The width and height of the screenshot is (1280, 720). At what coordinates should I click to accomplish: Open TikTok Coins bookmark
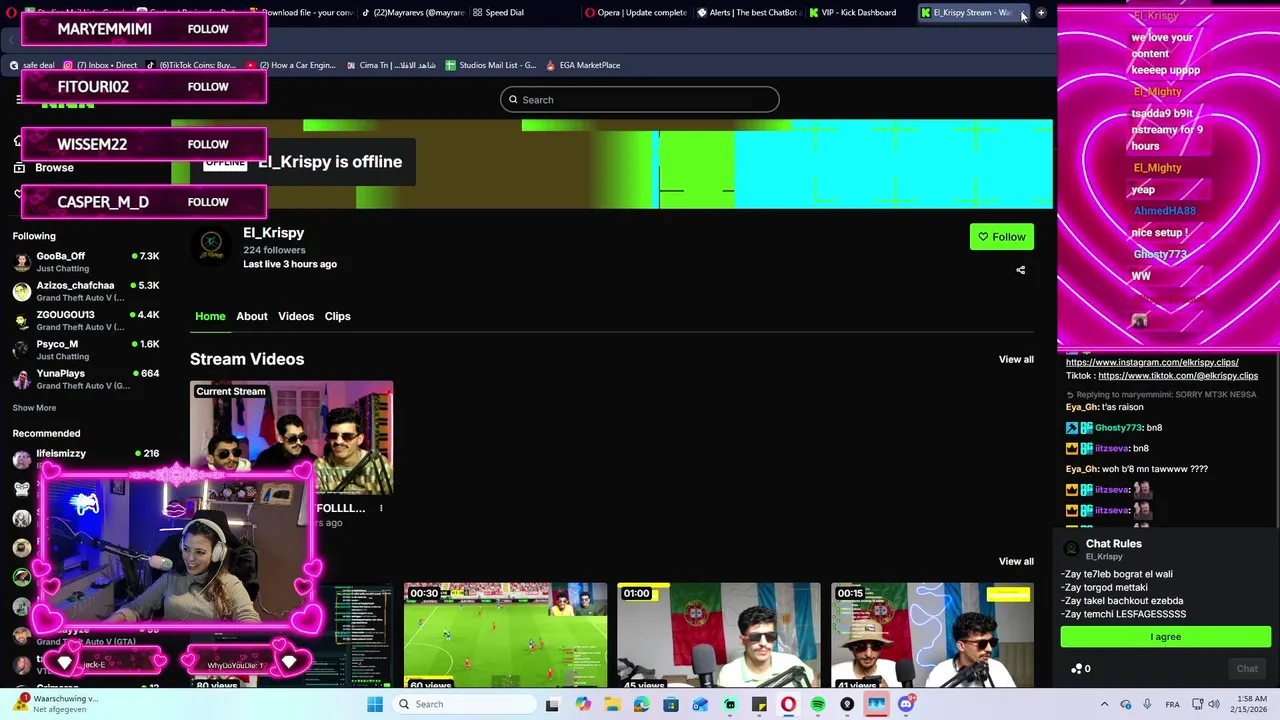click(191, 65)
